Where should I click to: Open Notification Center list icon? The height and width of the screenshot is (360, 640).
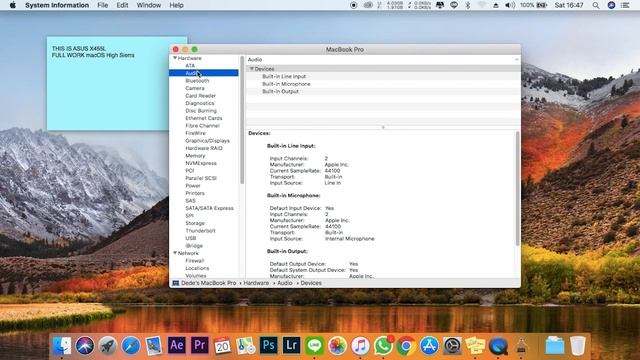pyautogui.click(x=625, y=5)
